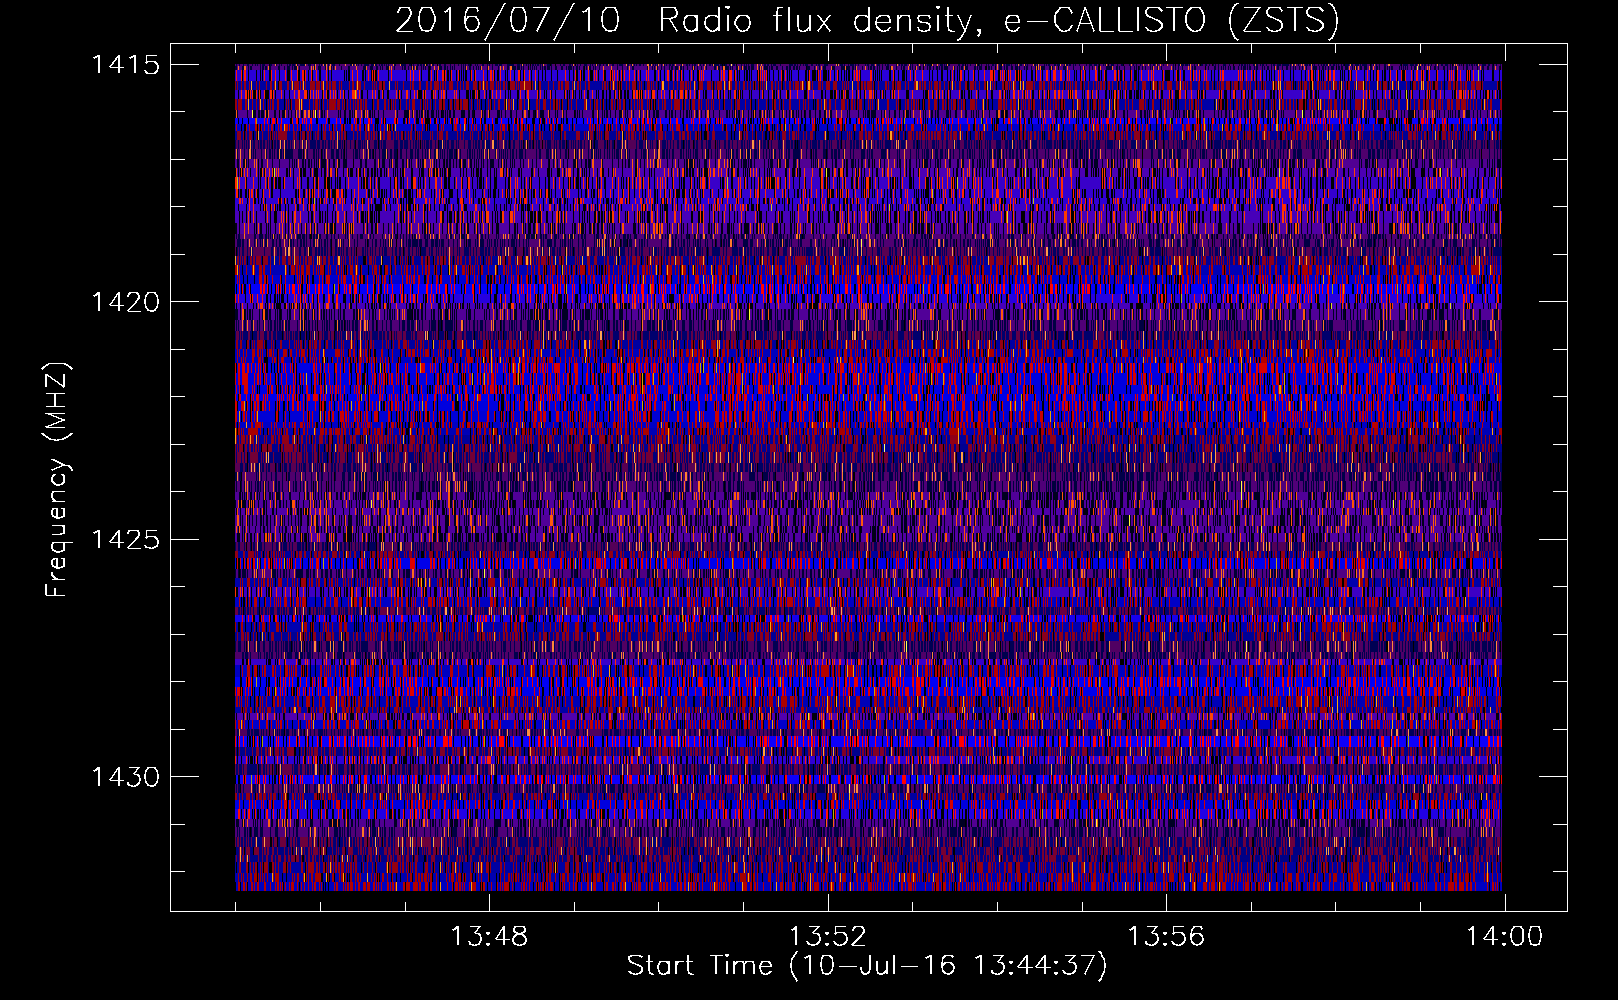Viewport: 1618px width, 1000px height.
Task: Click the 13:52 time tick label
Action: [x=828, y=937]
